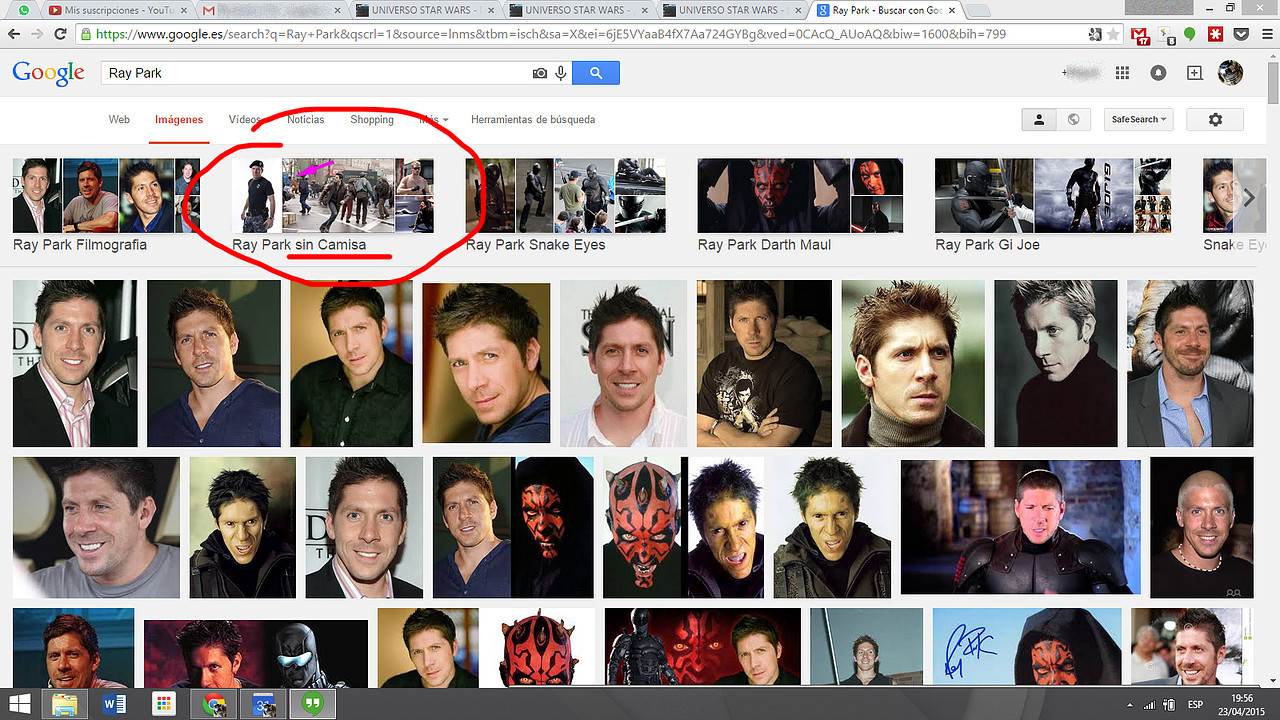Open the Windows Start button
The width and height of the screenshot is (1280, 720).
tap(19, 704)
